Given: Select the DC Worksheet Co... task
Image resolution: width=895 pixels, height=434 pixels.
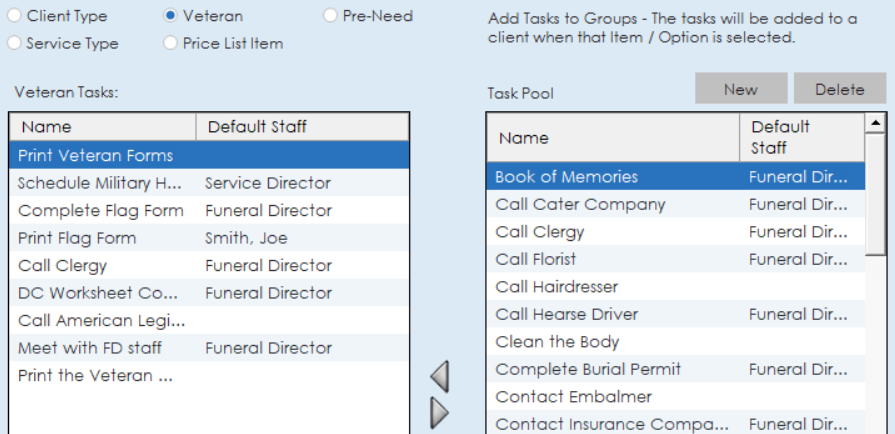Looking at the screenshot, I should (209, 293).
